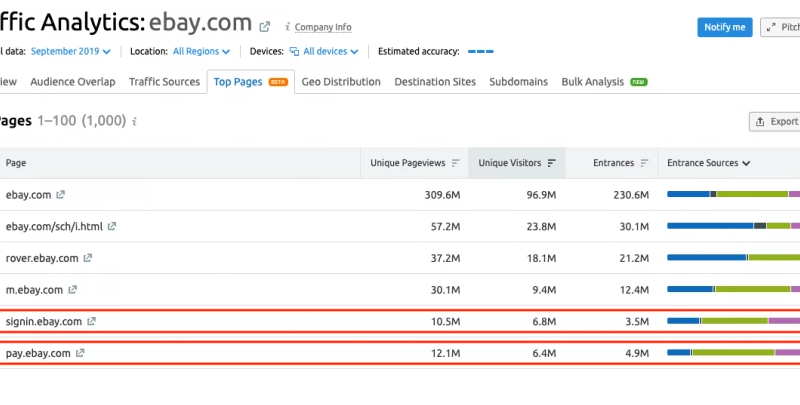The height and width of the screenshot is (405, 800).
Task: Click the info icon next to Pages count
Action: click(x=134, y=121)
